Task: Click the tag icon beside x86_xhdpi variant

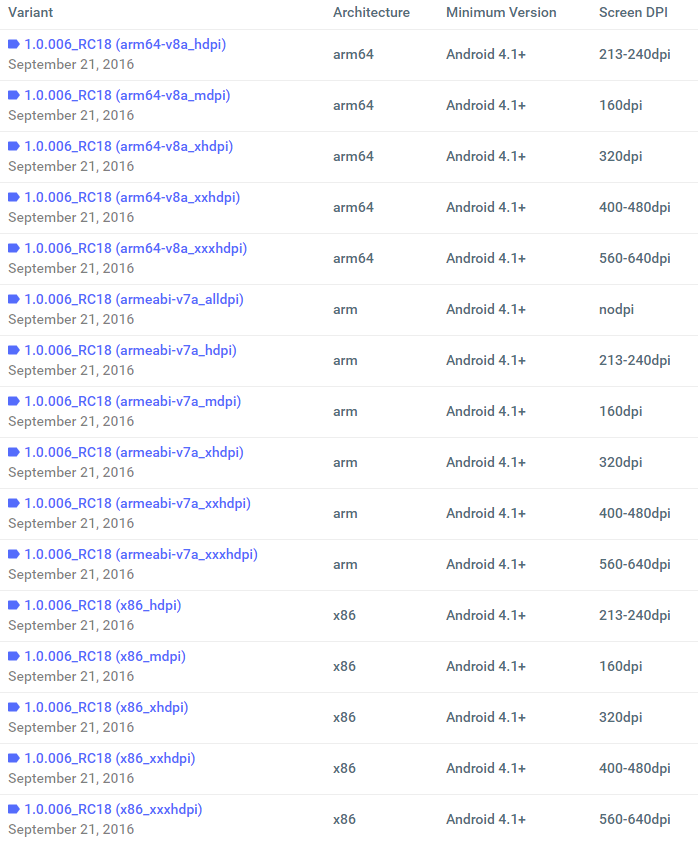Action: click(x=14, y=708)
